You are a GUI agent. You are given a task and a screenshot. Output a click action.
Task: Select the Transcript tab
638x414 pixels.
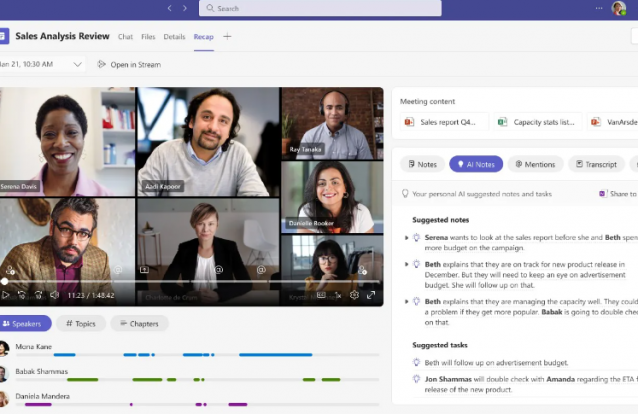coord(595,164)
